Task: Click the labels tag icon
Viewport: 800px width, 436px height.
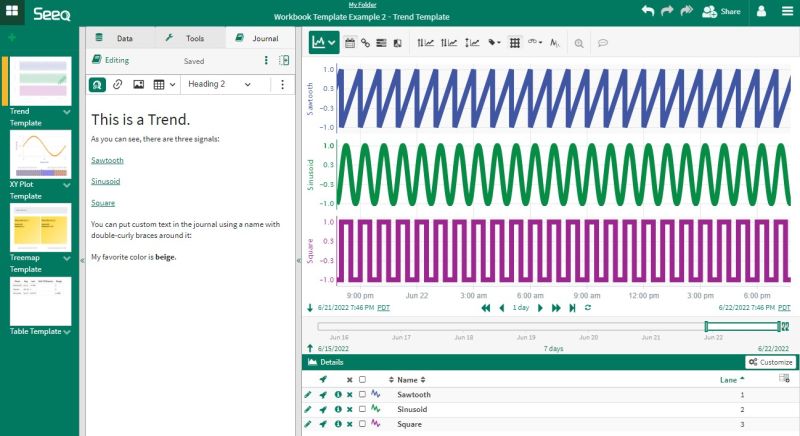Action: coord(494,43)
